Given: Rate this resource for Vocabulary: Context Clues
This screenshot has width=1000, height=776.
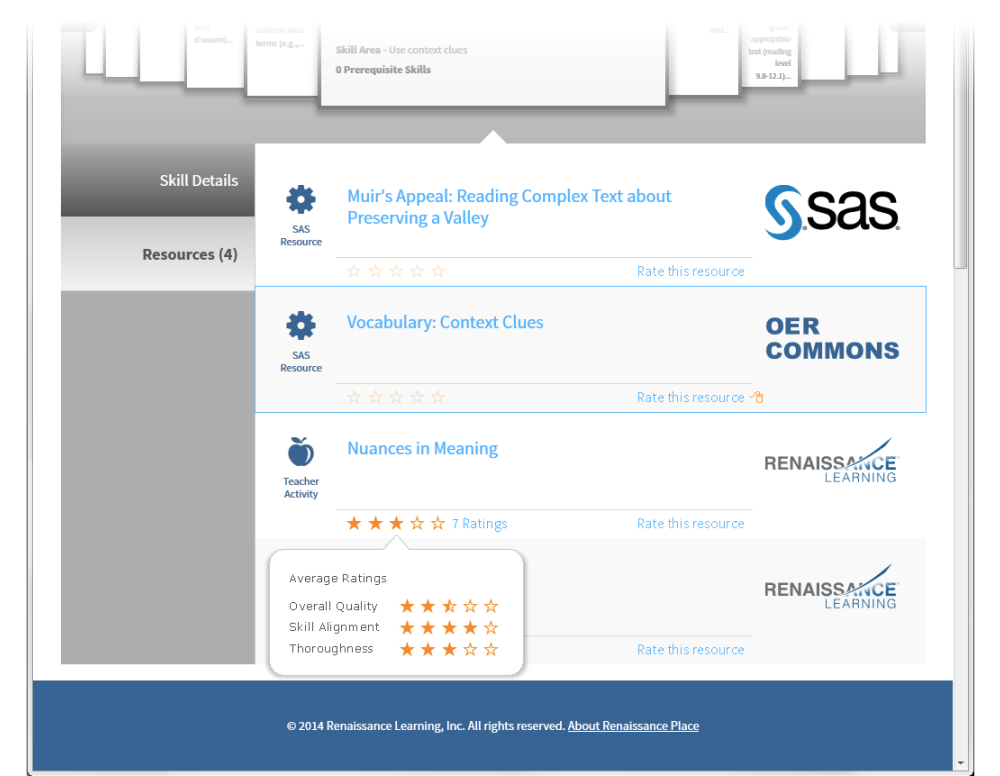Looking at the screenshot, I should tap(690, 397).
